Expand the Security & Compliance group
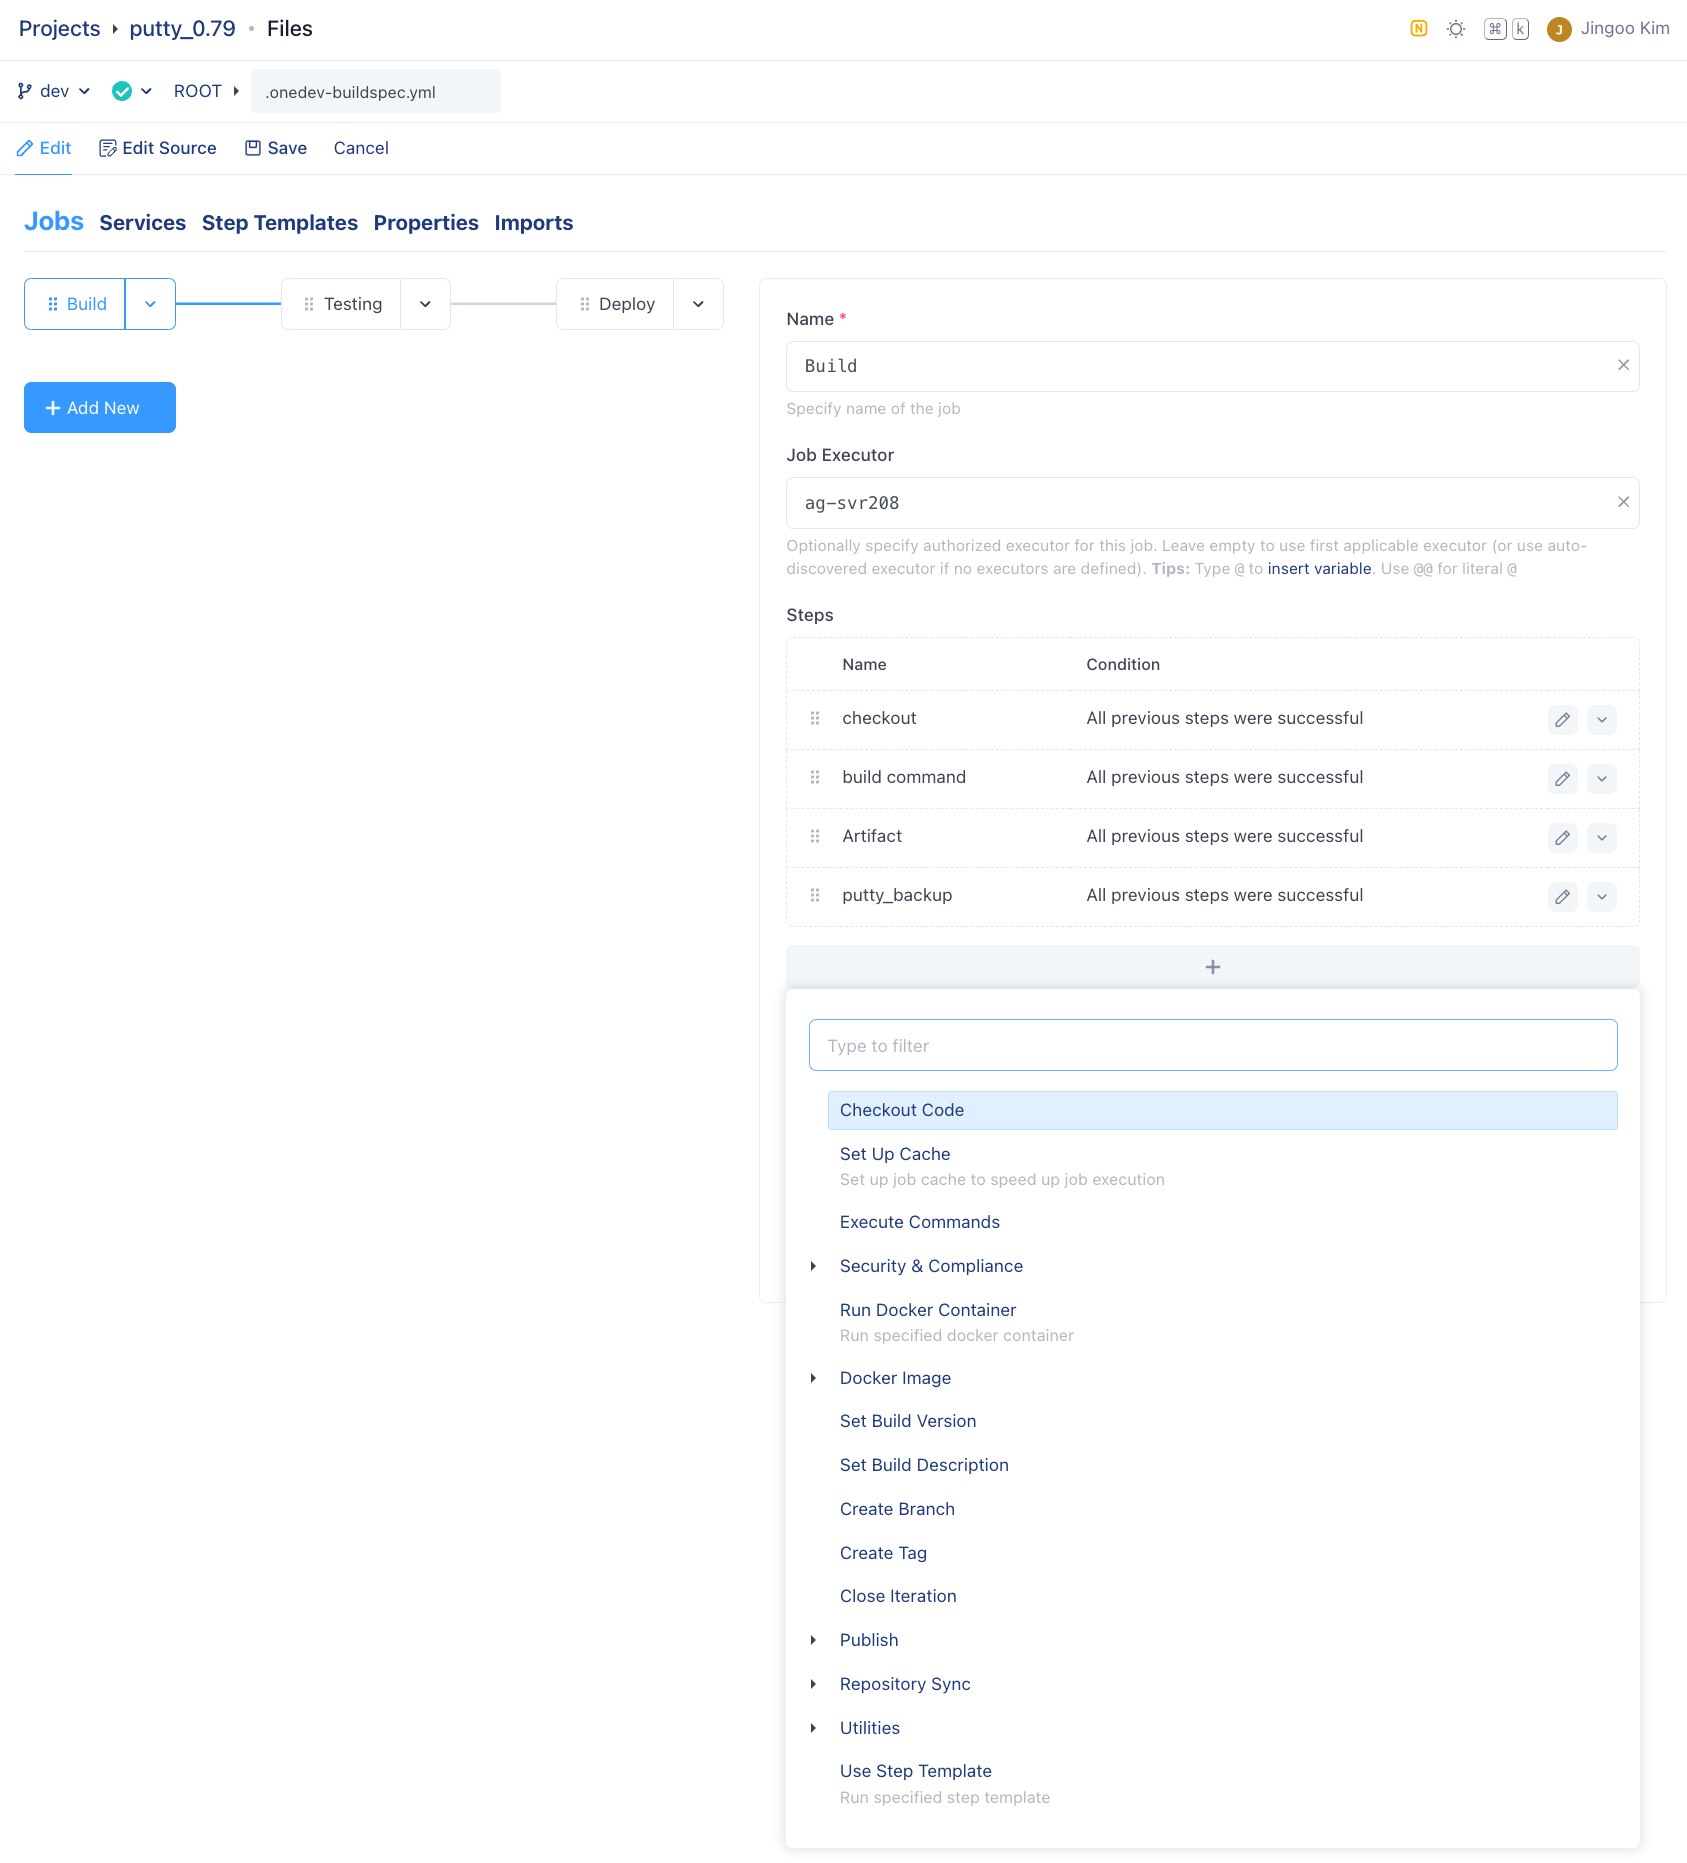Viewport: 1687px width, 1863px height. (x=814, y=1266)
